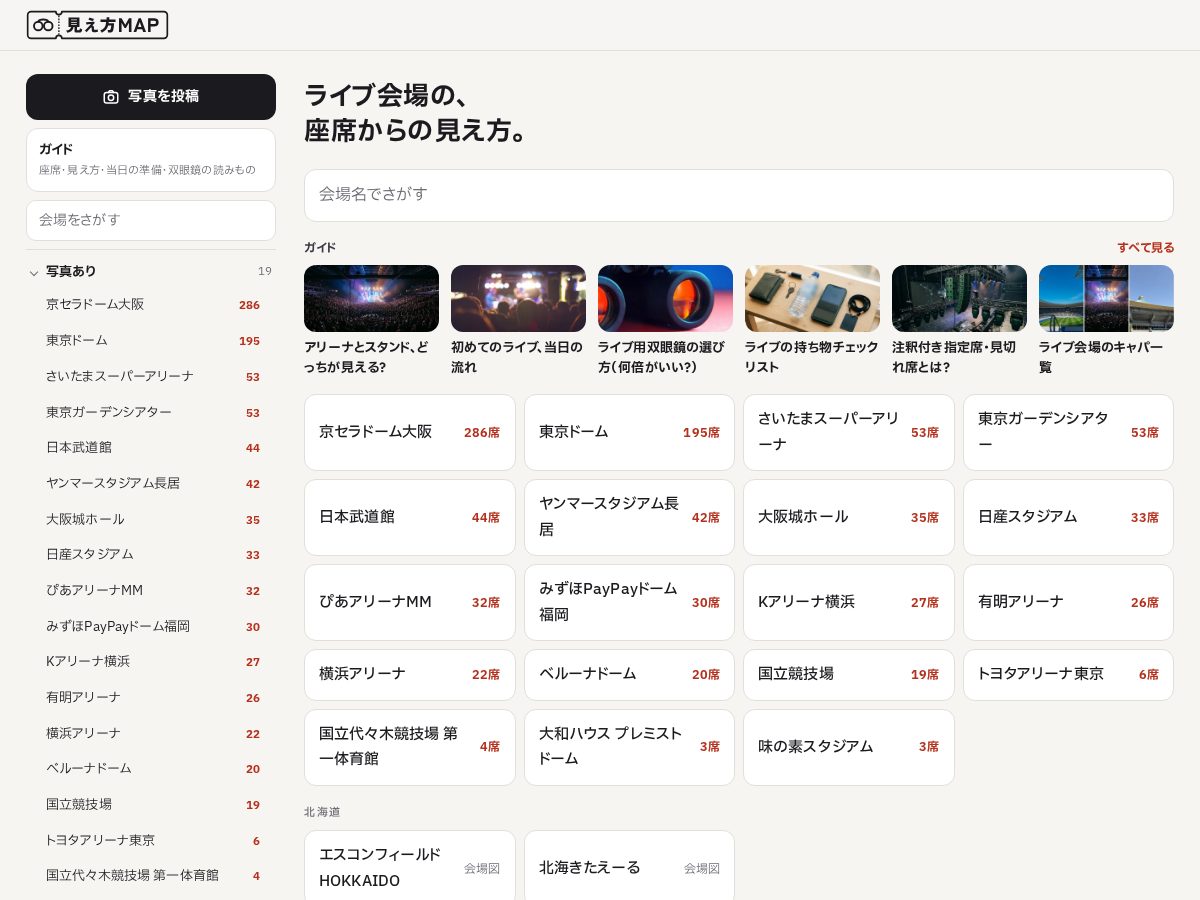Viewport: 1200px width, 900px height.
Task: Open the みずほPayPayドーム福岡 30席 card
Action: 629,603
